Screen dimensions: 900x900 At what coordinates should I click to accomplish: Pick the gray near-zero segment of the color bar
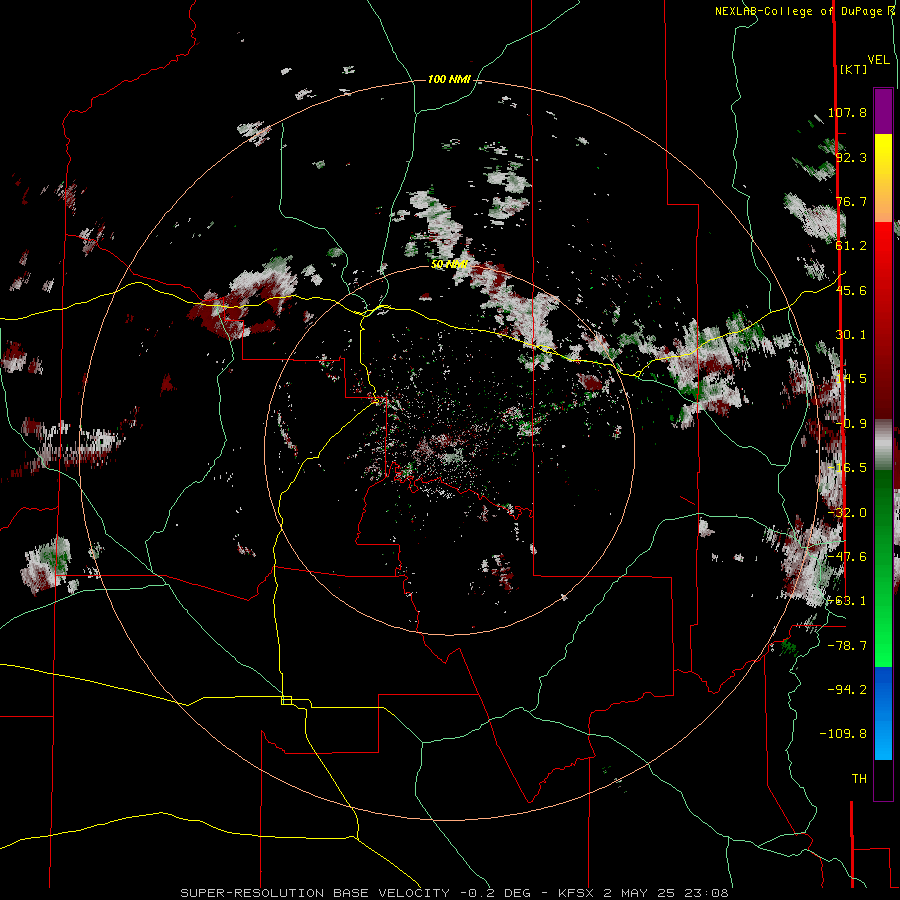[x=883, y=445]
